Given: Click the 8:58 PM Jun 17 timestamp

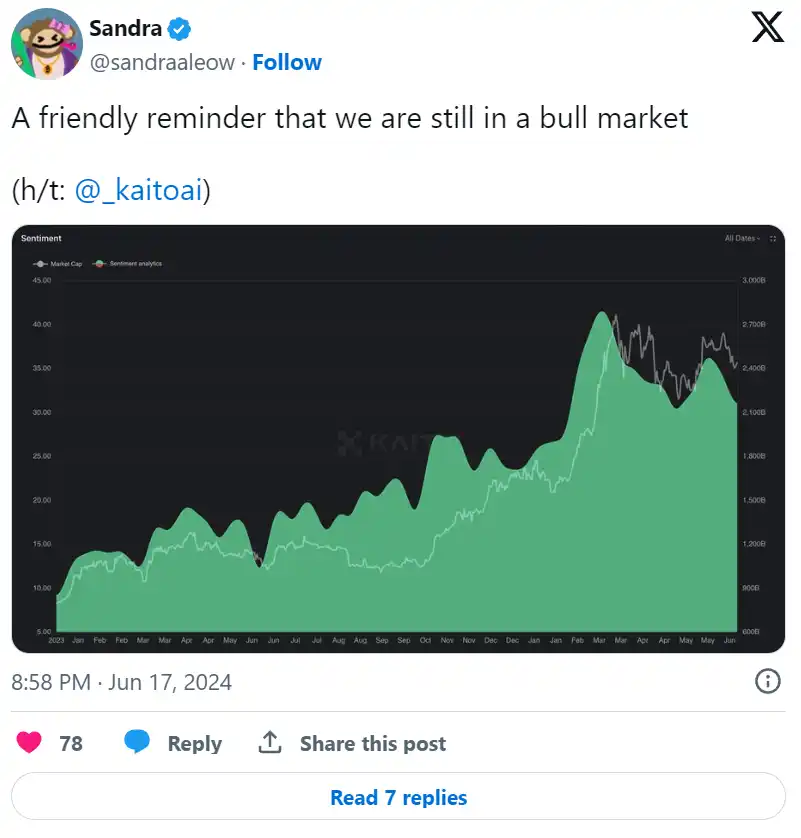Looking at the screenshot, I should point(122,682).
